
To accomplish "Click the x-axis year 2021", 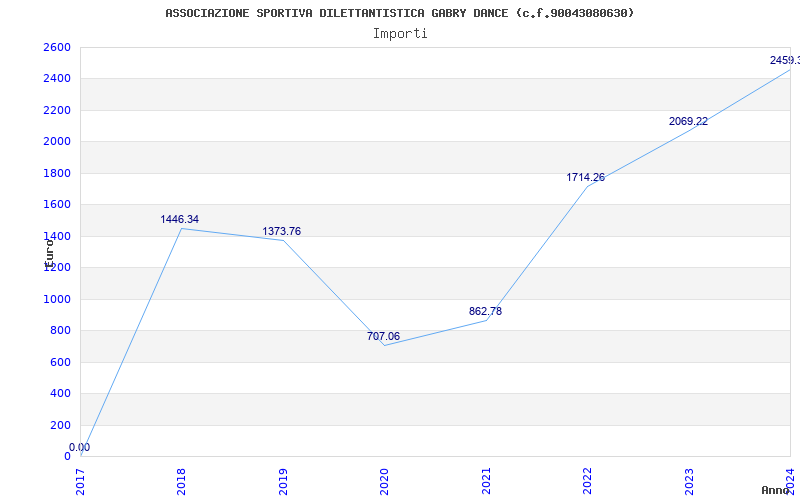I will point(486,481).
